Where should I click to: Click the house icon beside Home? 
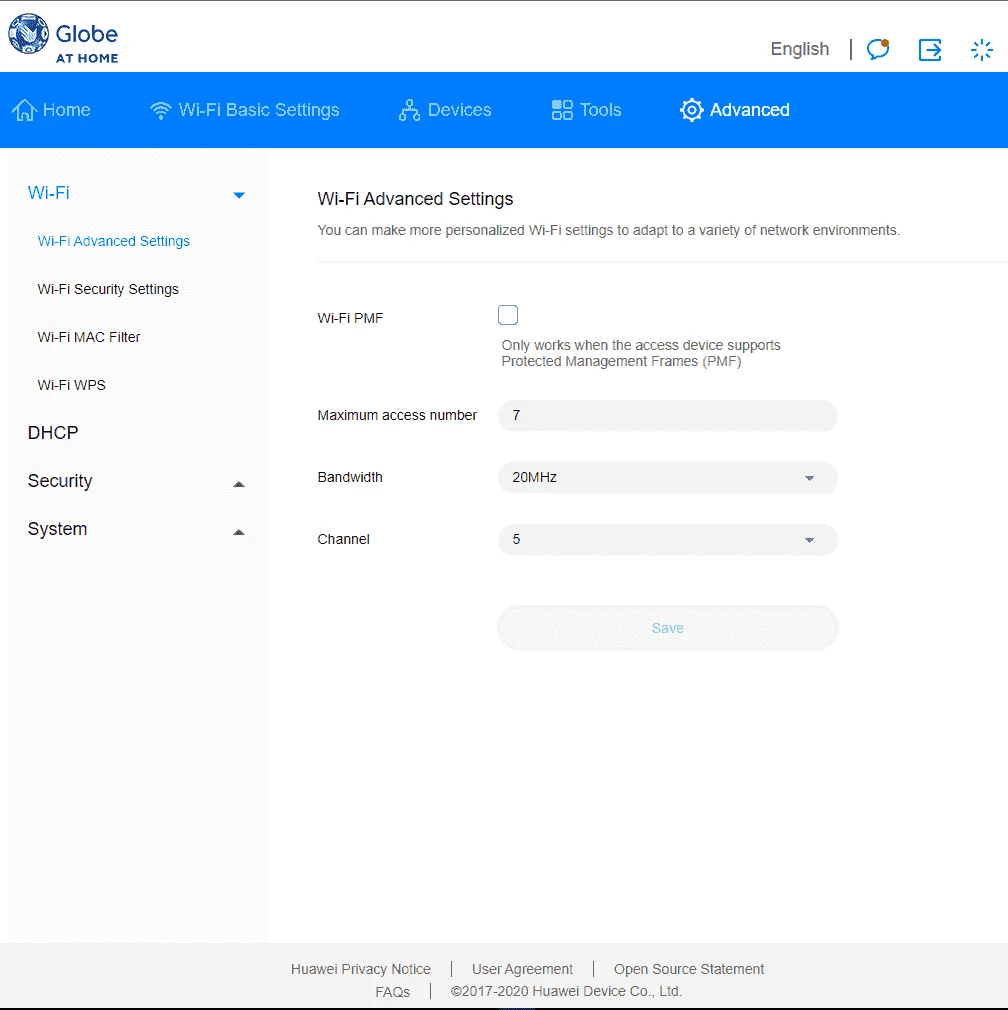point(24,110)
